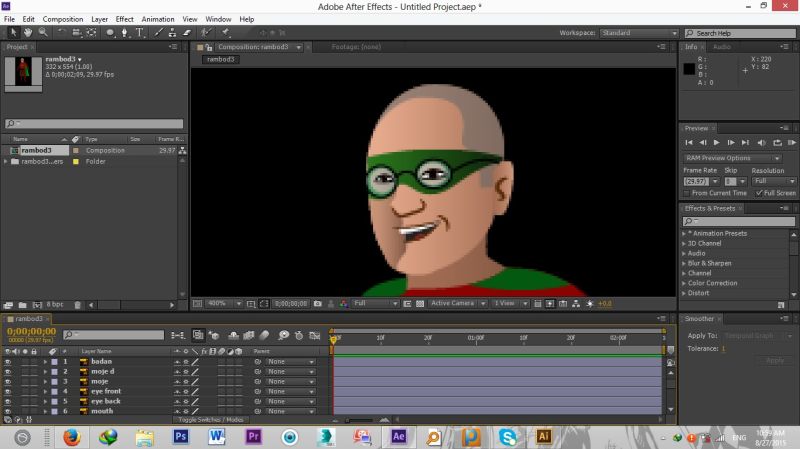The width and height of the screenshot is (800, 449).
Task: Open the region of interest icon
Action: point(407,304)
